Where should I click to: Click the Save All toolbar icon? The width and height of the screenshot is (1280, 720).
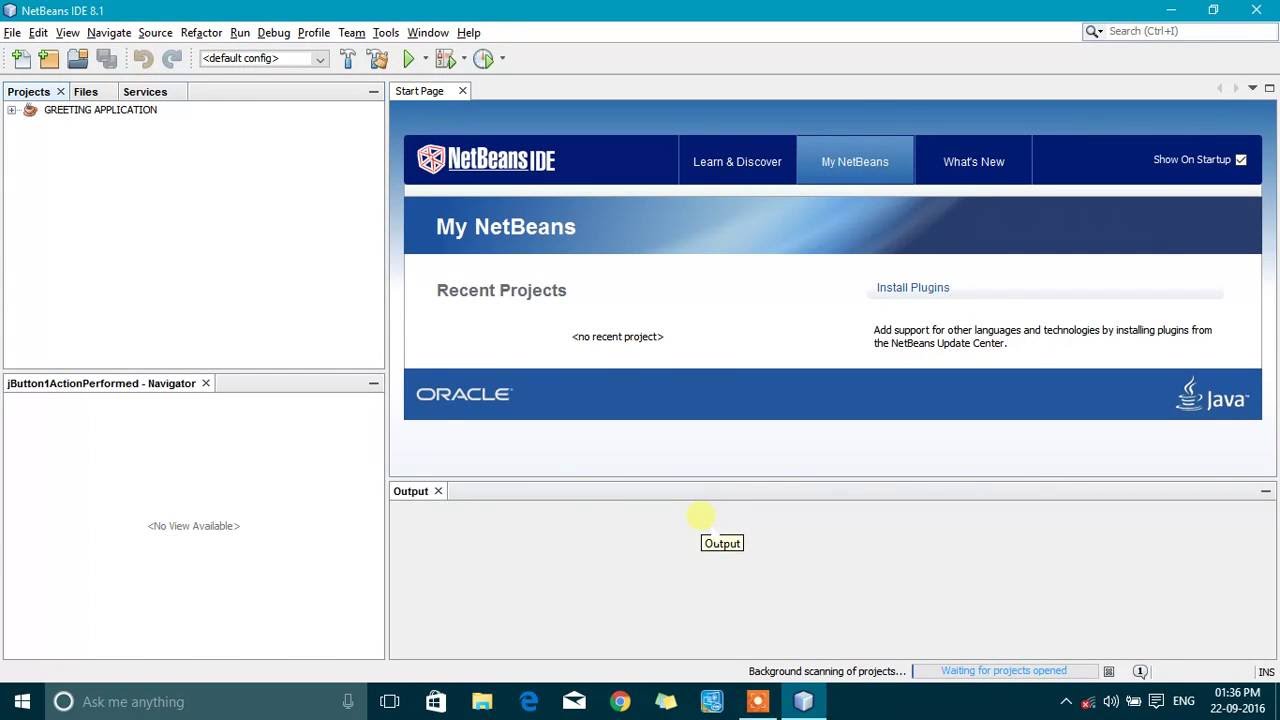(x=106, y=59)
